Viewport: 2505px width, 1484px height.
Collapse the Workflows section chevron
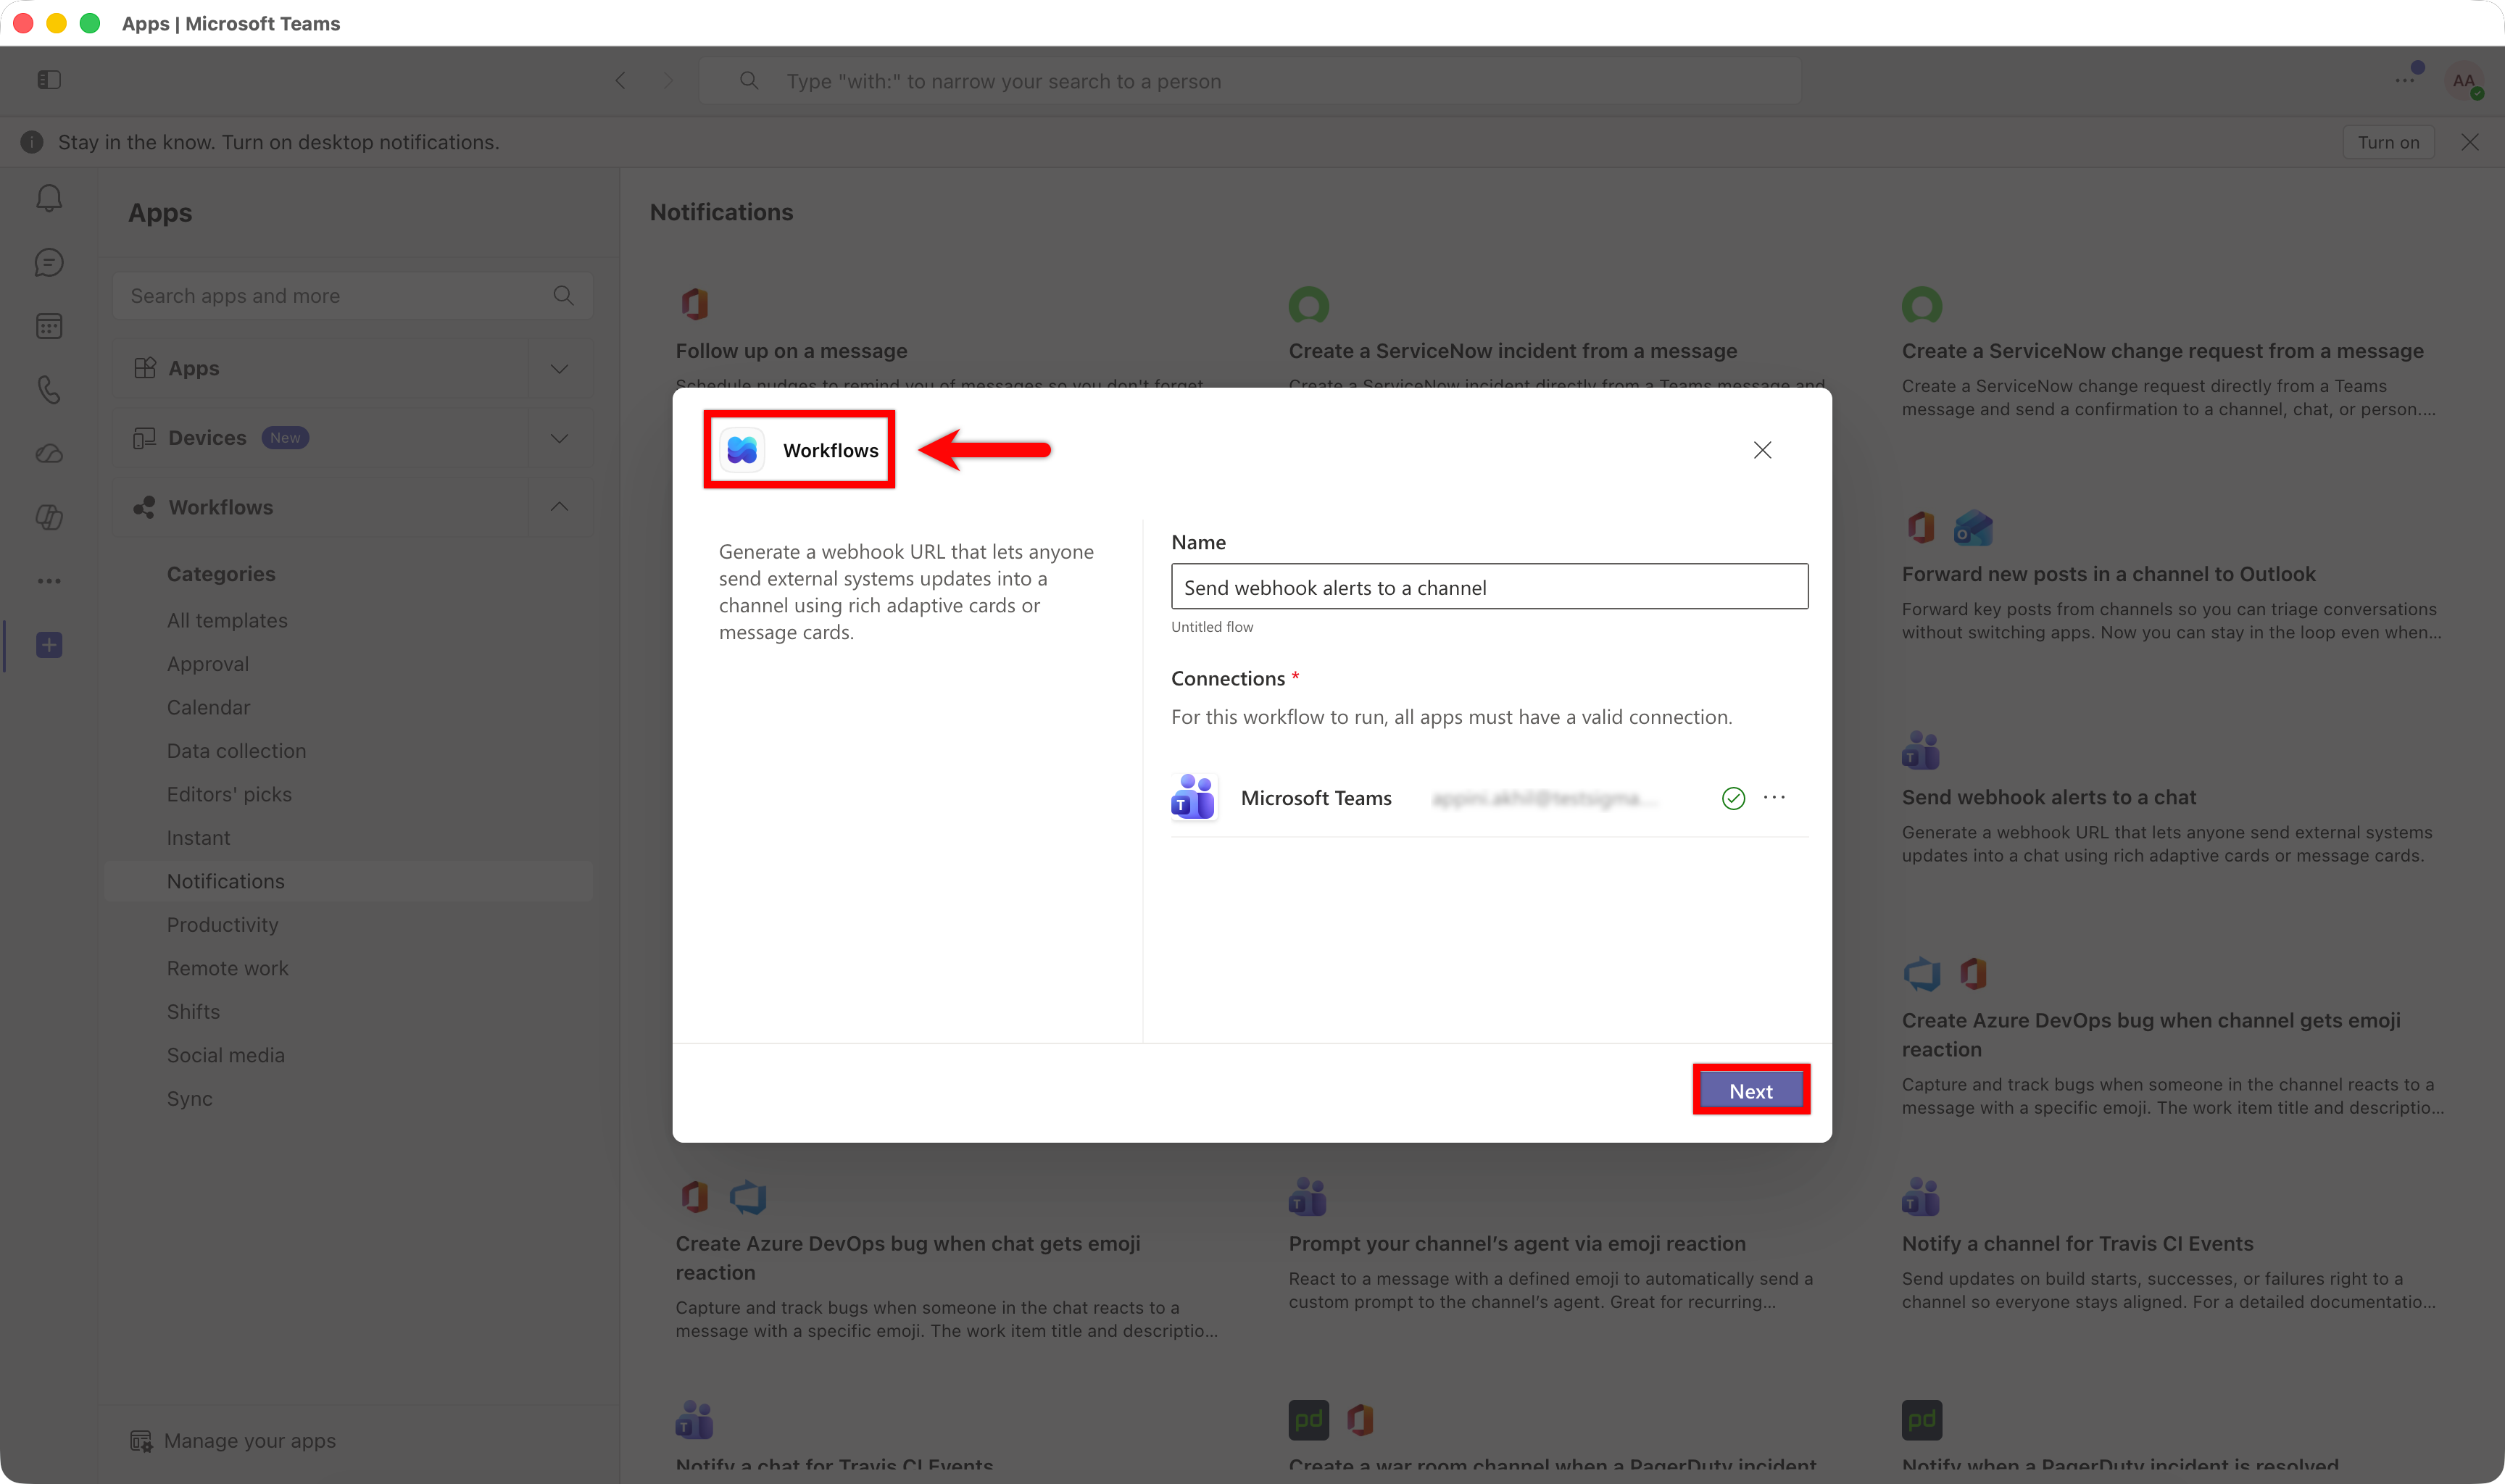pyautogui.click(x=560, y=507)
